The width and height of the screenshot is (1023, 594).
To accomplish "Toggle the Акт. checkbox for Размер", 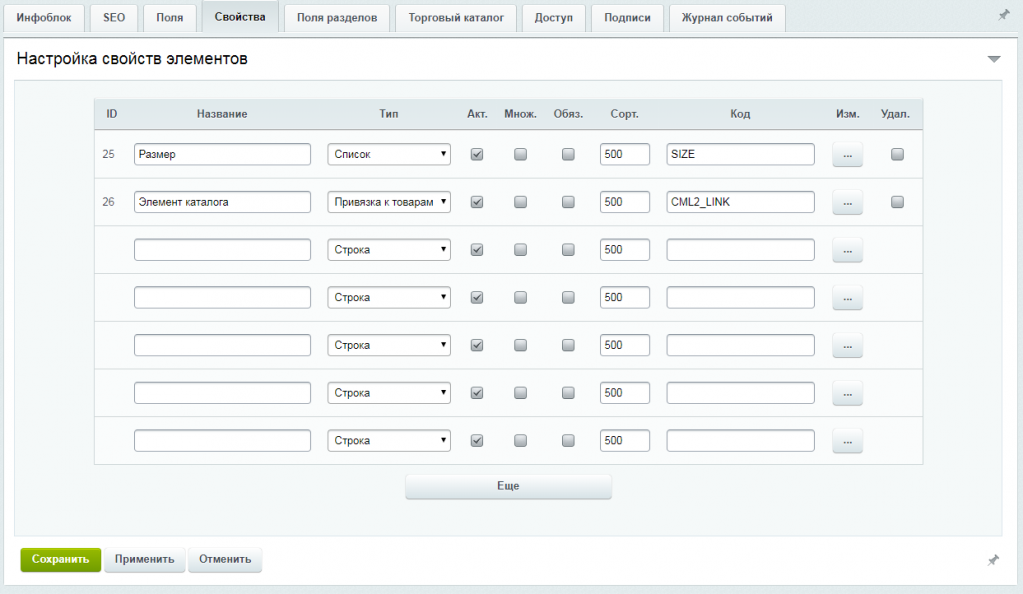I will [477, 155].
